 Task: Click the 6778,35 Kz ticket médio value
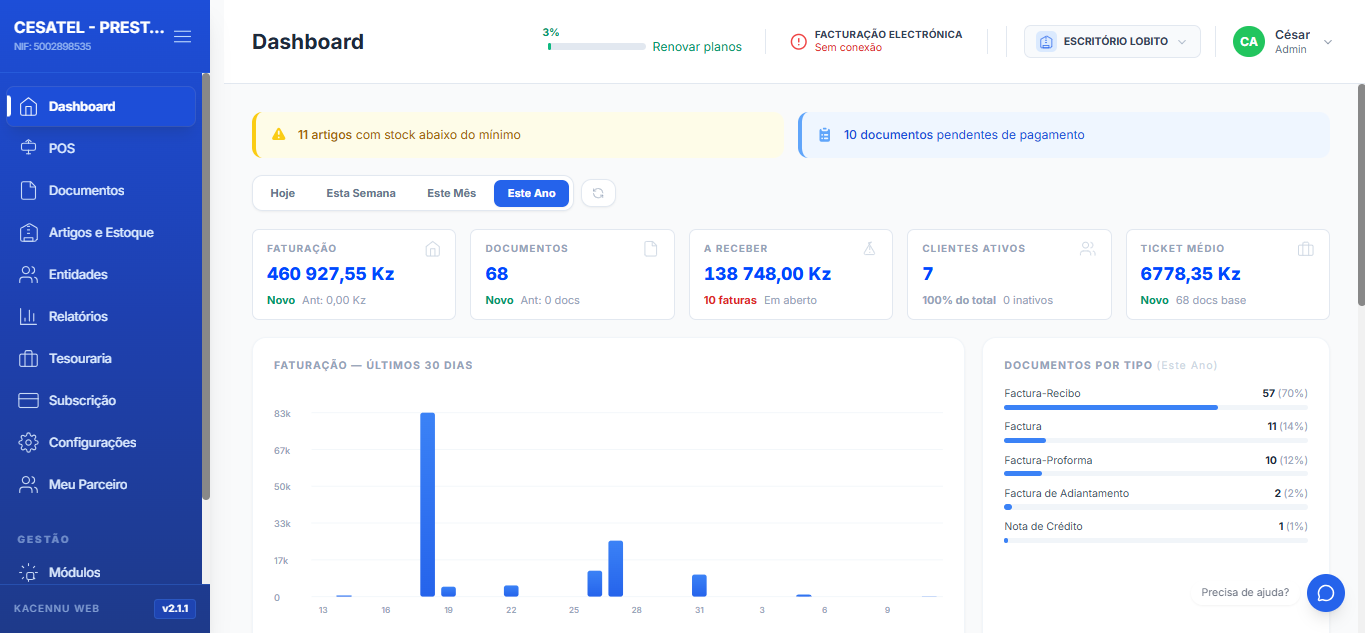(x=1191, y=274)
